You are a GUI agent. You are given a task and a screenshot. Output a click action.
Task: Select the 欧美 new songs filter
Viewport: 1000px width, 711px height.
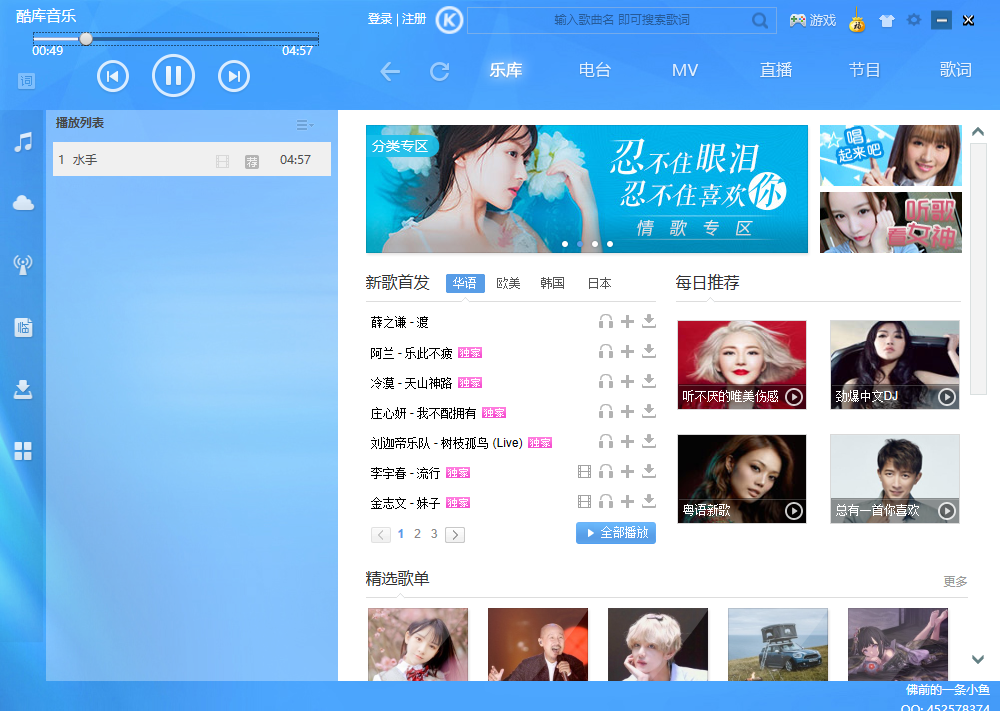click(508, 283)
